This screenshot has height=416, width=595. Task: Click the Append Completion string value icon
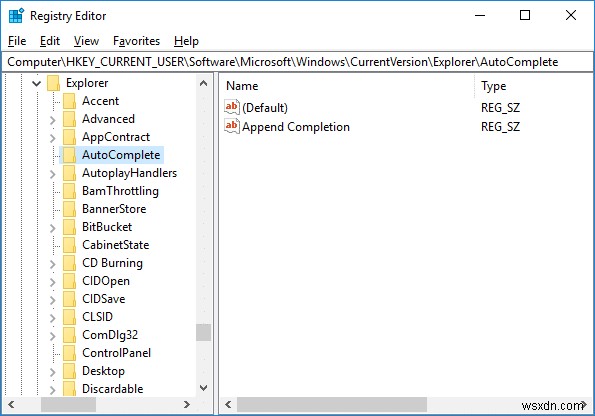232,126
